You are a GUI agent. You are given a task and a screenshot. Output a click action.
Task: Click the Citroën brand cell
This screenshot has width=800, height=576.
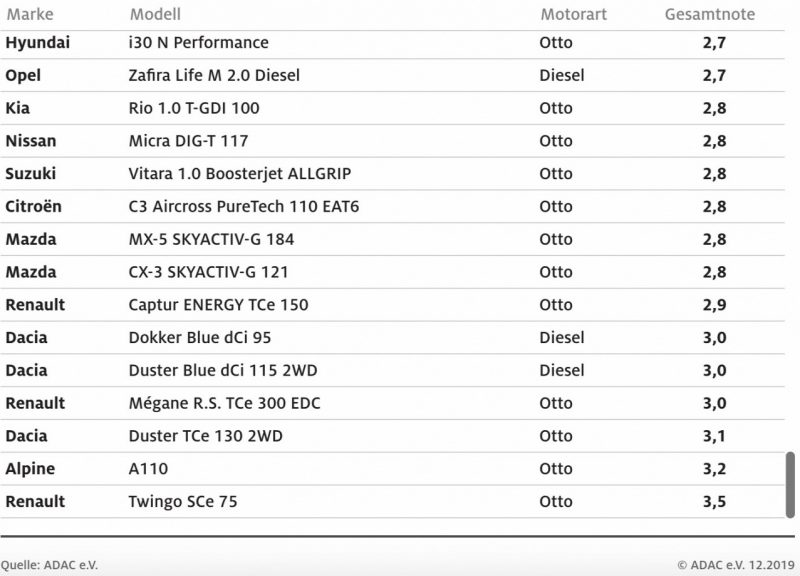point(33,207)
